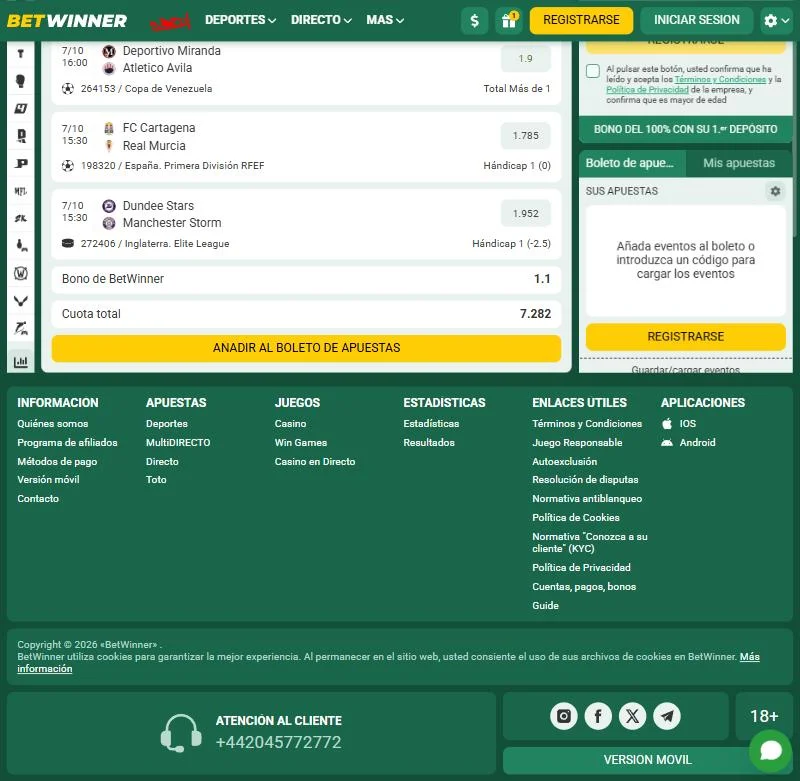
Task: Select the SK icon in sidebar
Action: [x=20, y=218]
